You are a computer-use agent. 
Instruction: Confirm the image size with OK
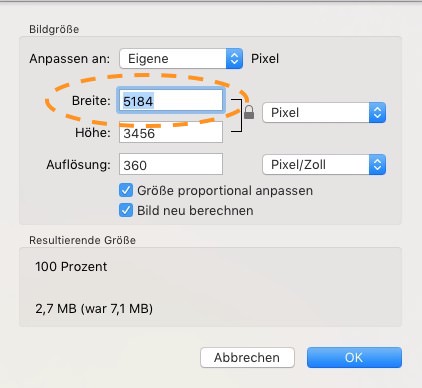[x=354, y=358]
